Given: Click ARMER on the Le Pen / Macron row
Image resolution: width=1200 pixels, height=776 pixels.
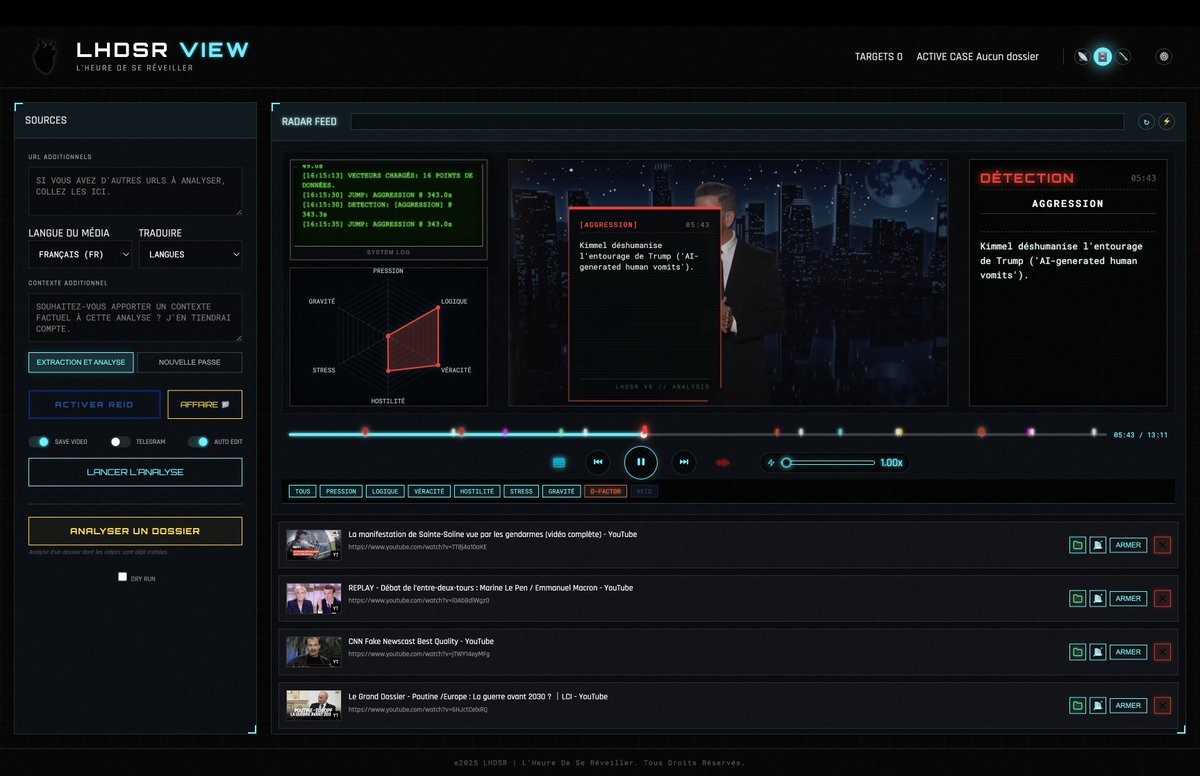Looking at the screenshot, I should 1128,598.
